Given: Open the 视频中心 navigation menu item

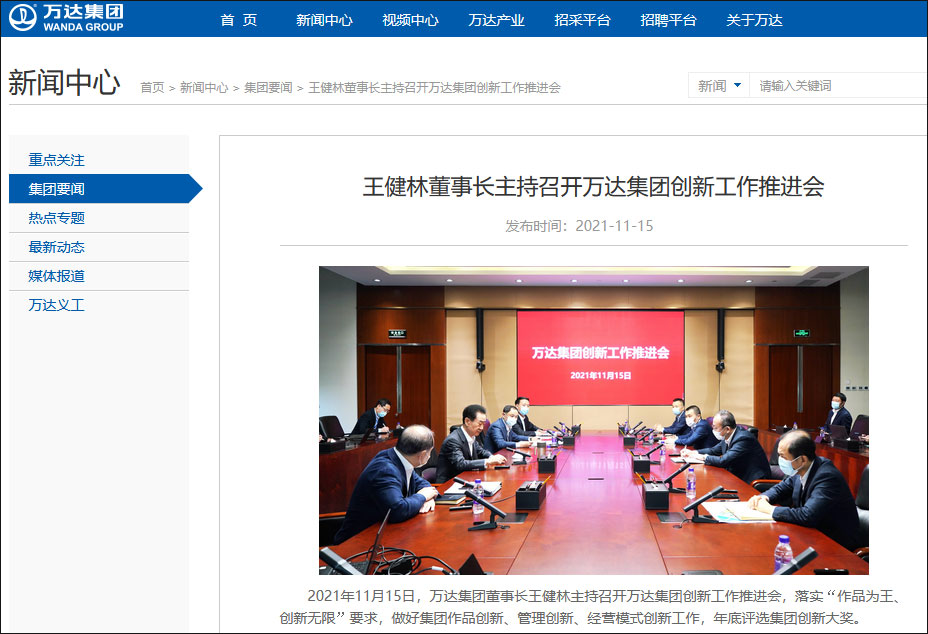Looking at the screenshot, I should coord(410,20).
